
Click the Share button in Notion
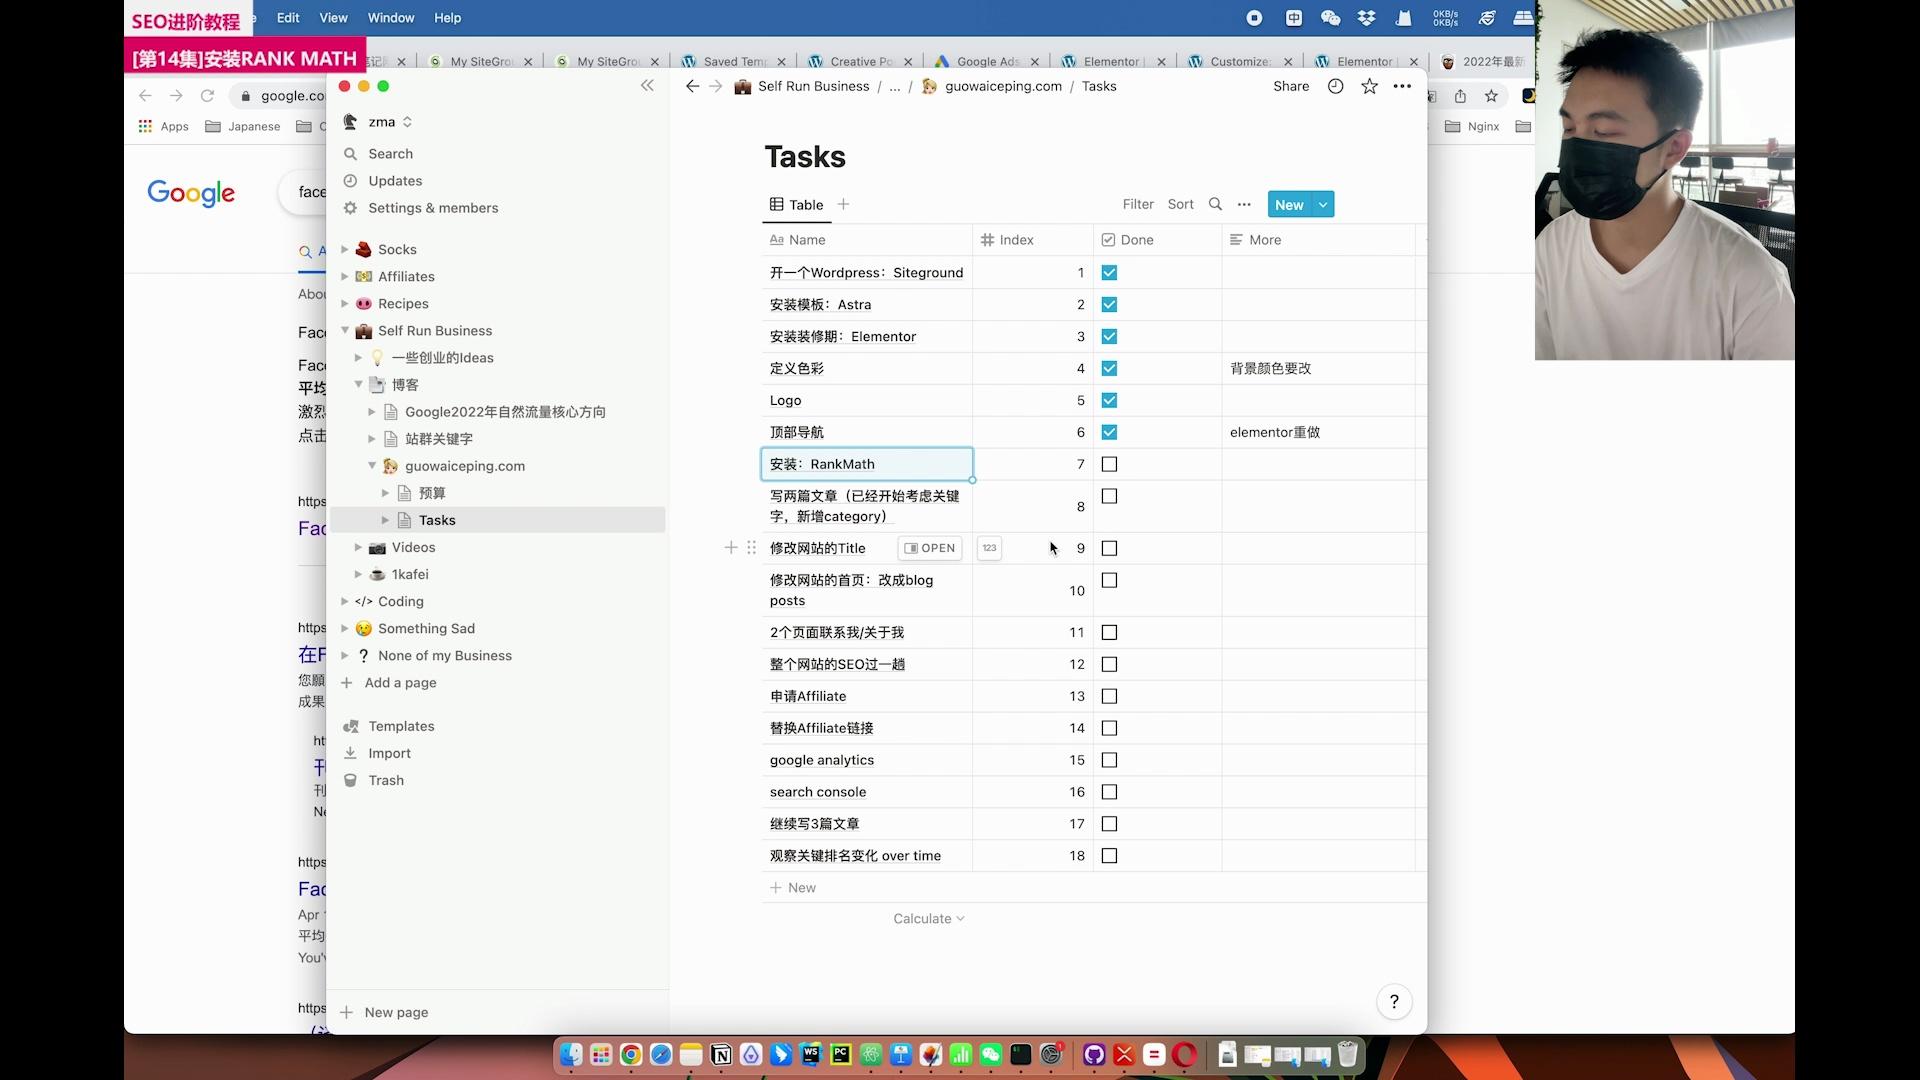pyautogui.click(x=1291, y=86)
